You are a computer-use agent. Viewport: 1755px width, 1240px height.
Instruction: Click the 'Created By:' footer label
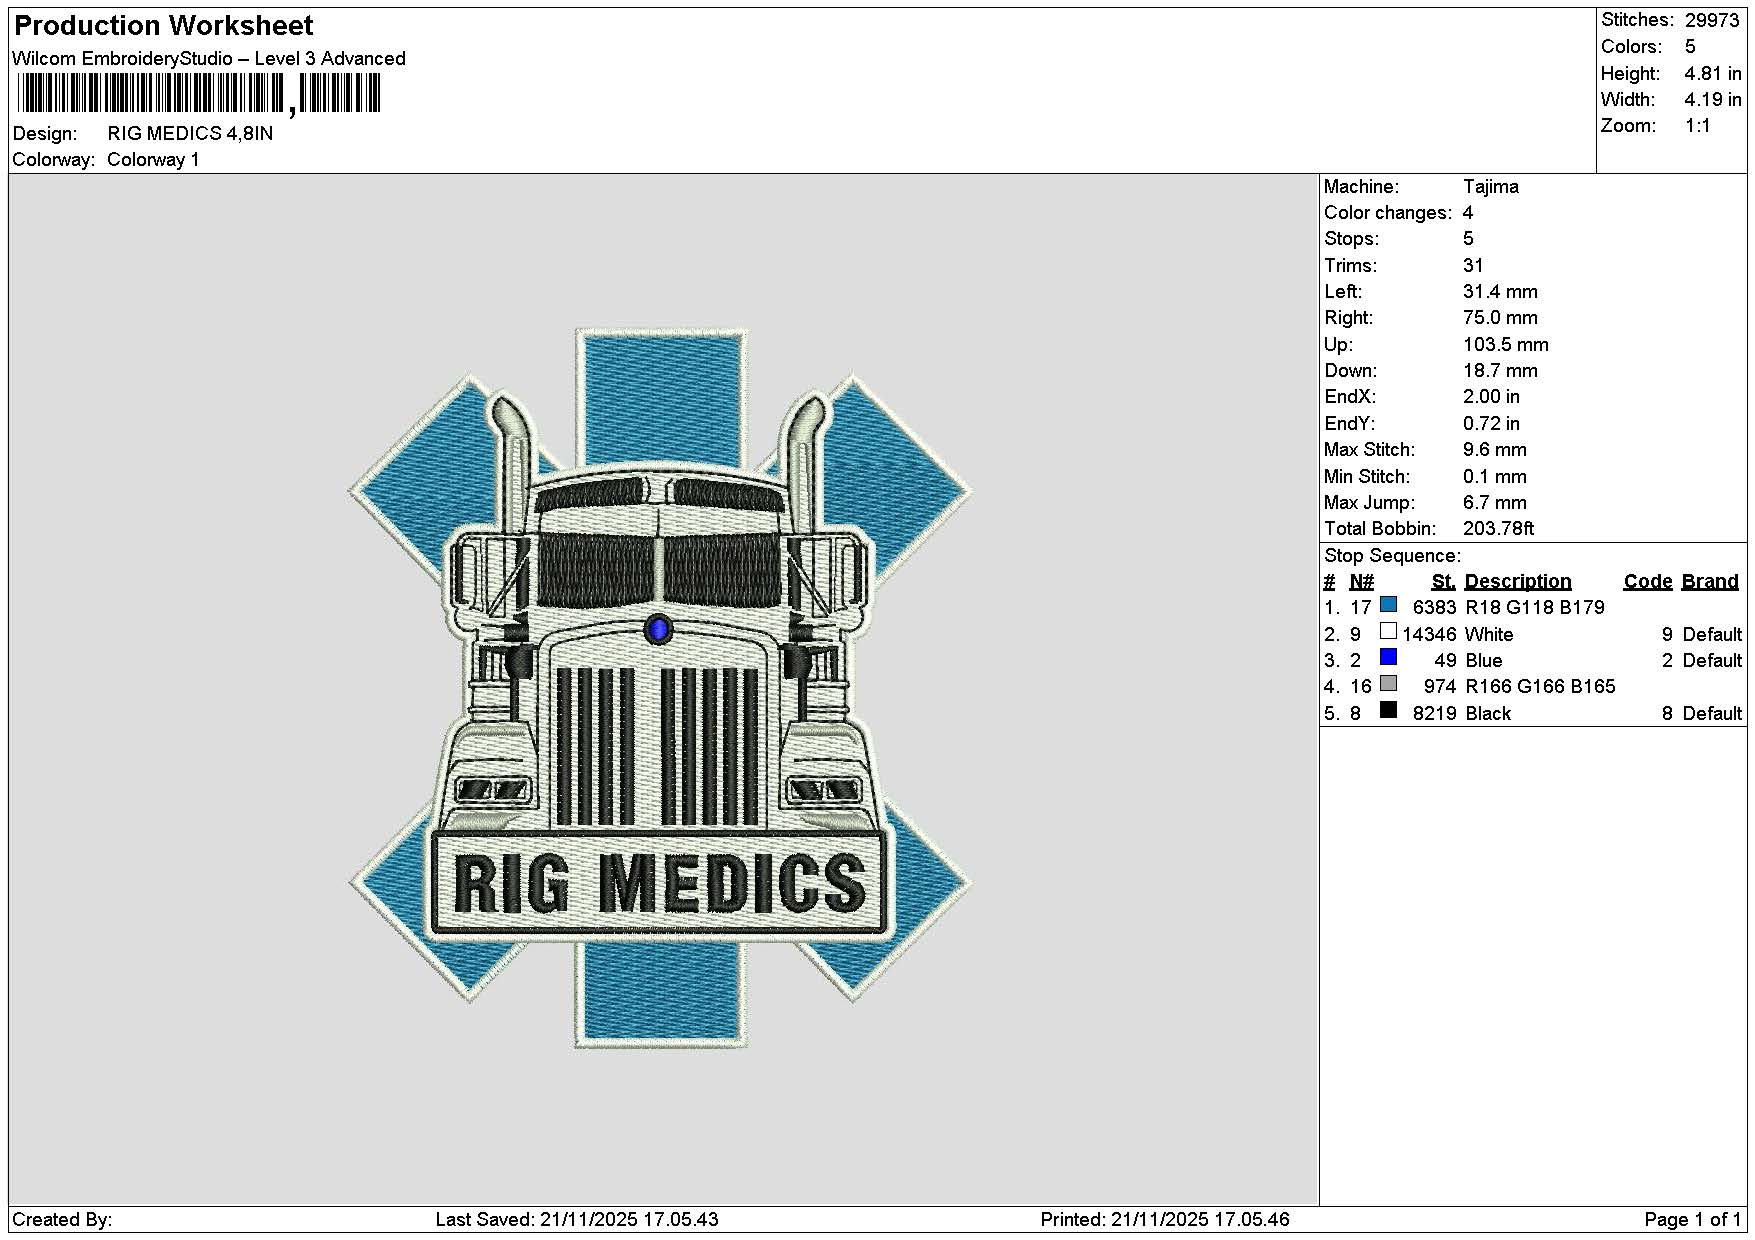click(x=62, y=1219)
